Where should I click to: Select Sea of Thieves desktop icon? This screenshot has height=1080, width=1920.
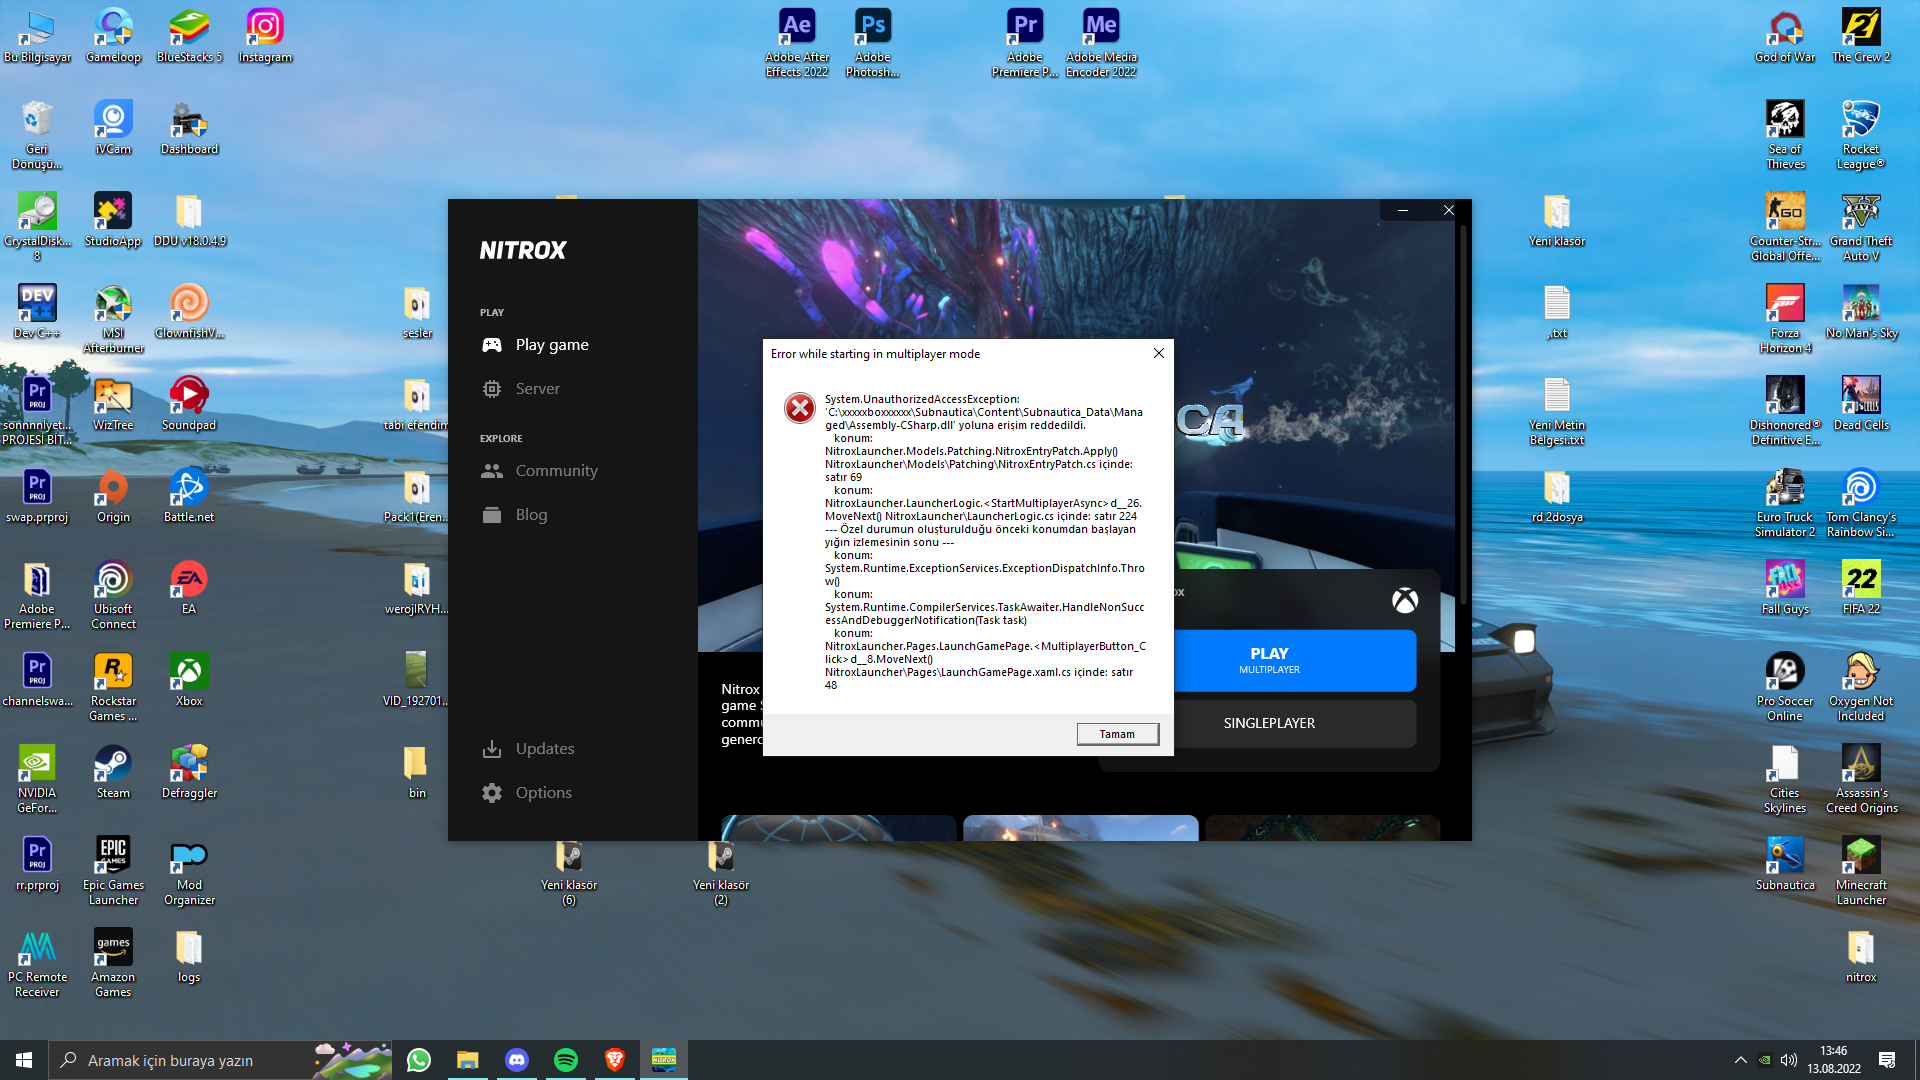pyautogui.click(x=1785, y=135)
